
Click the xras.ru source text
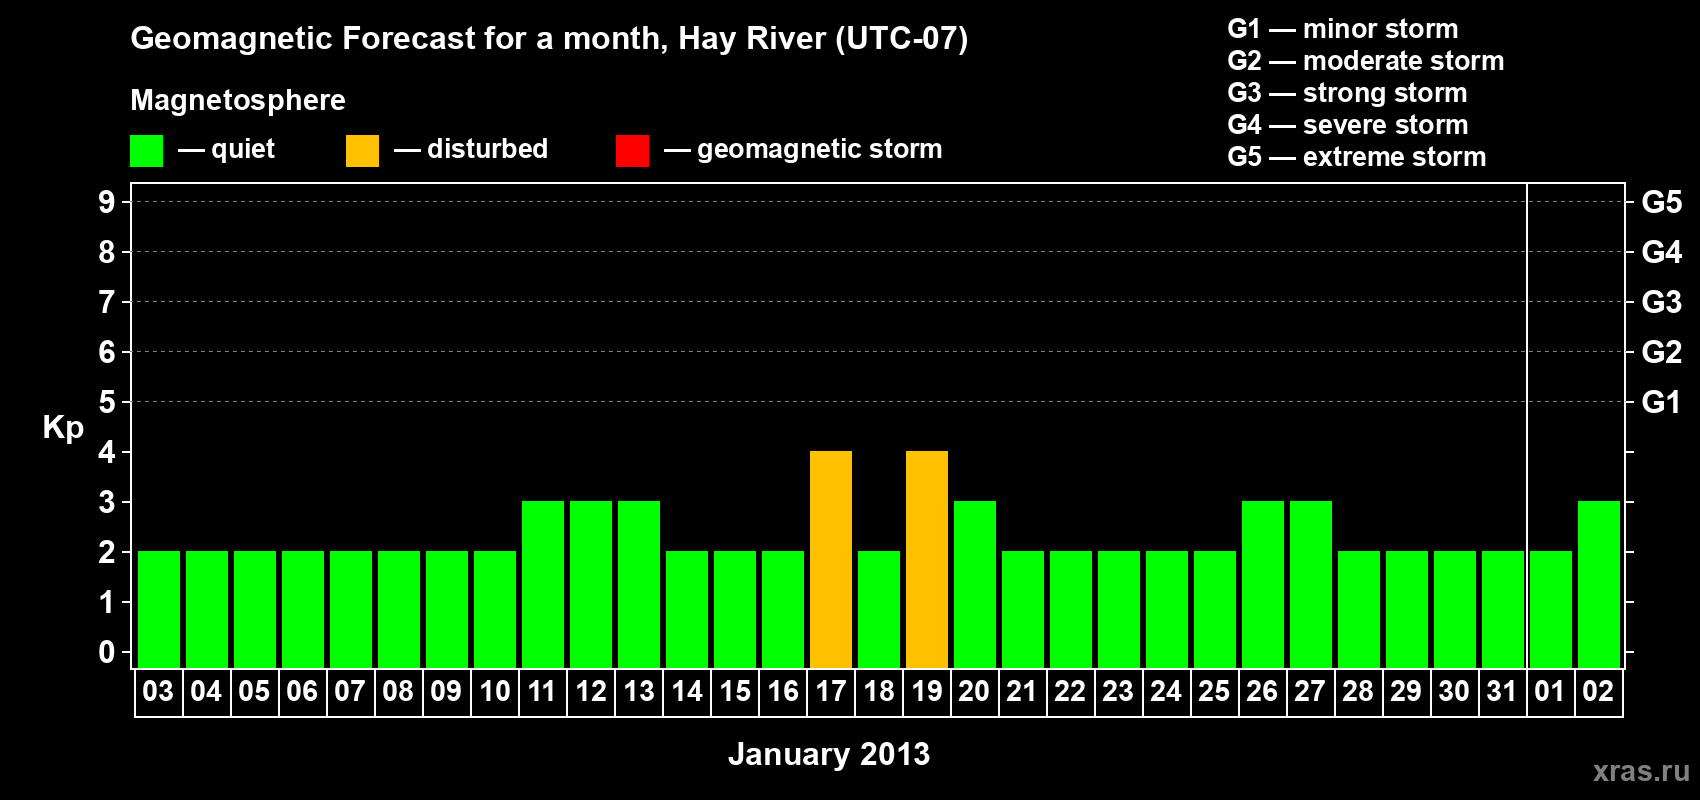point(1641,771)
